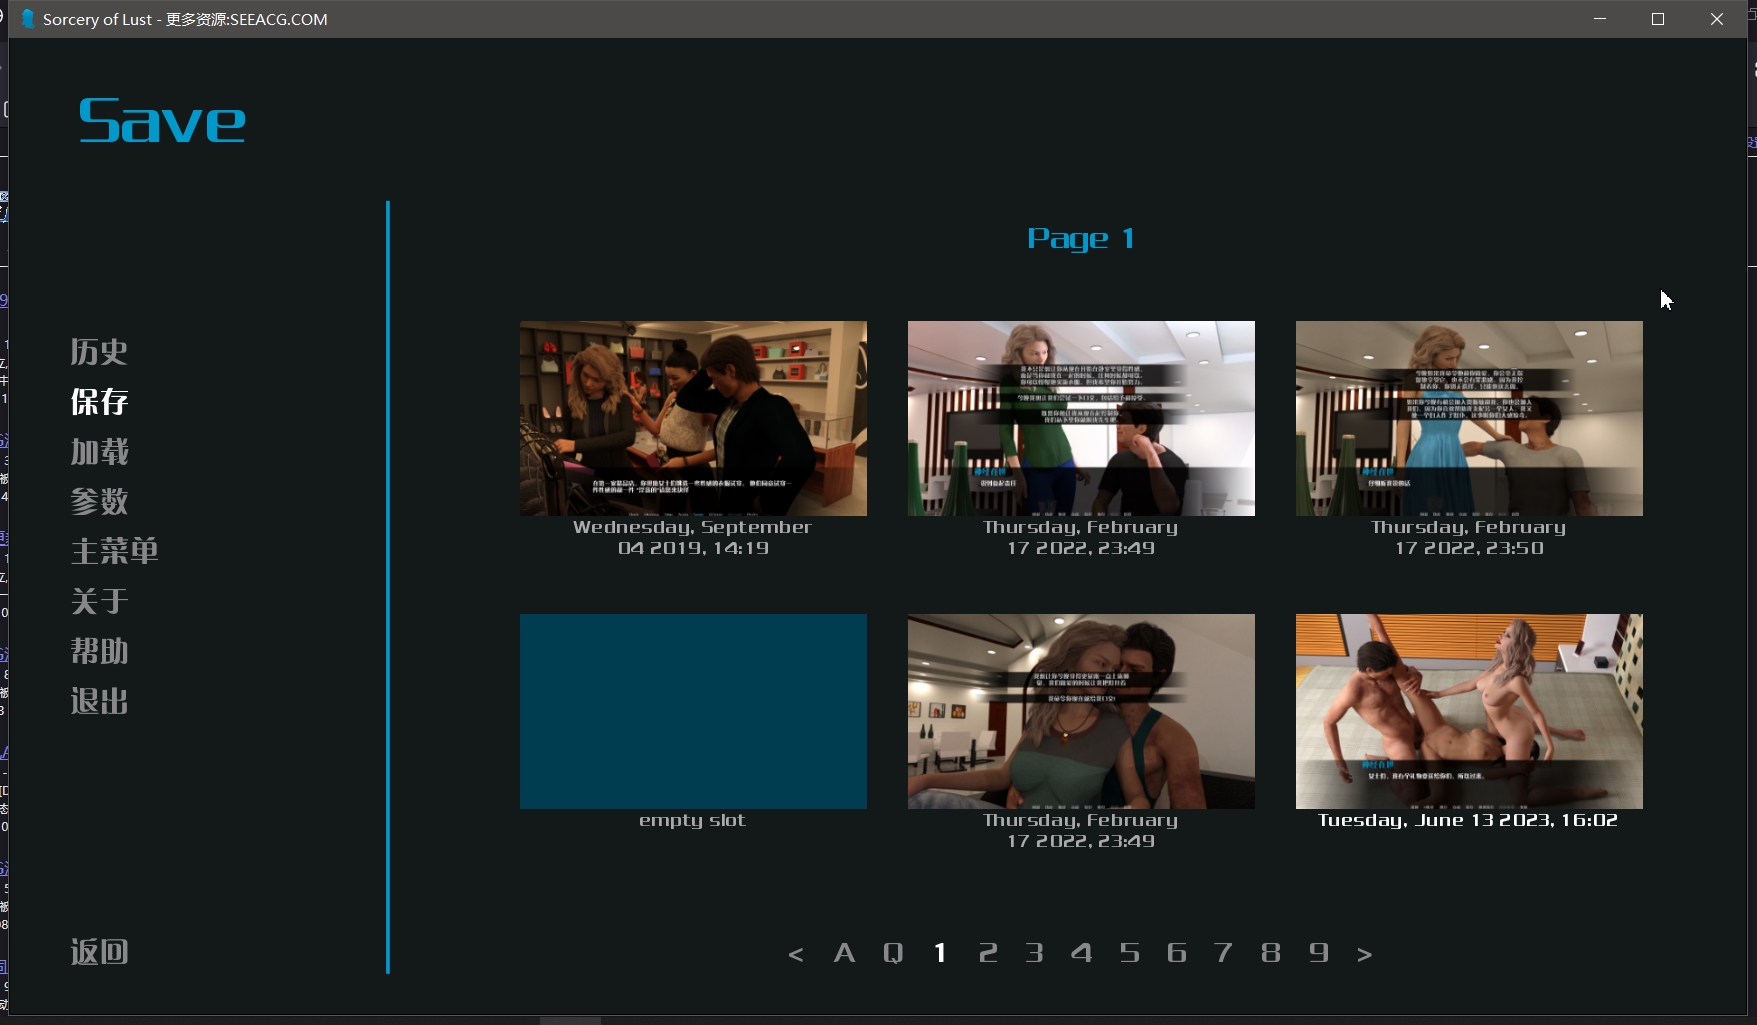
Task: Select the save slot dated 17 2022, 23:50
Action: coord(1469,439)
